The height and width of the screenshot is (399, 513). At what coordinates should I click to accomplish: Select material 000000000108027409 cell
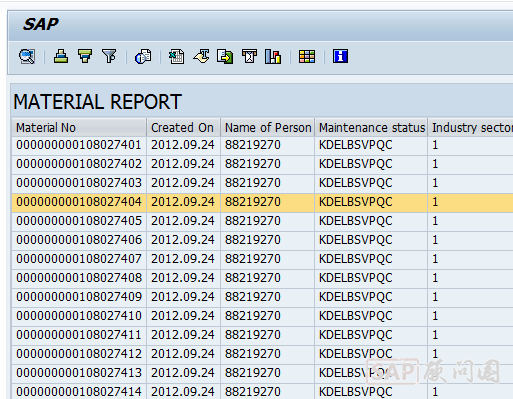point(79,297)
